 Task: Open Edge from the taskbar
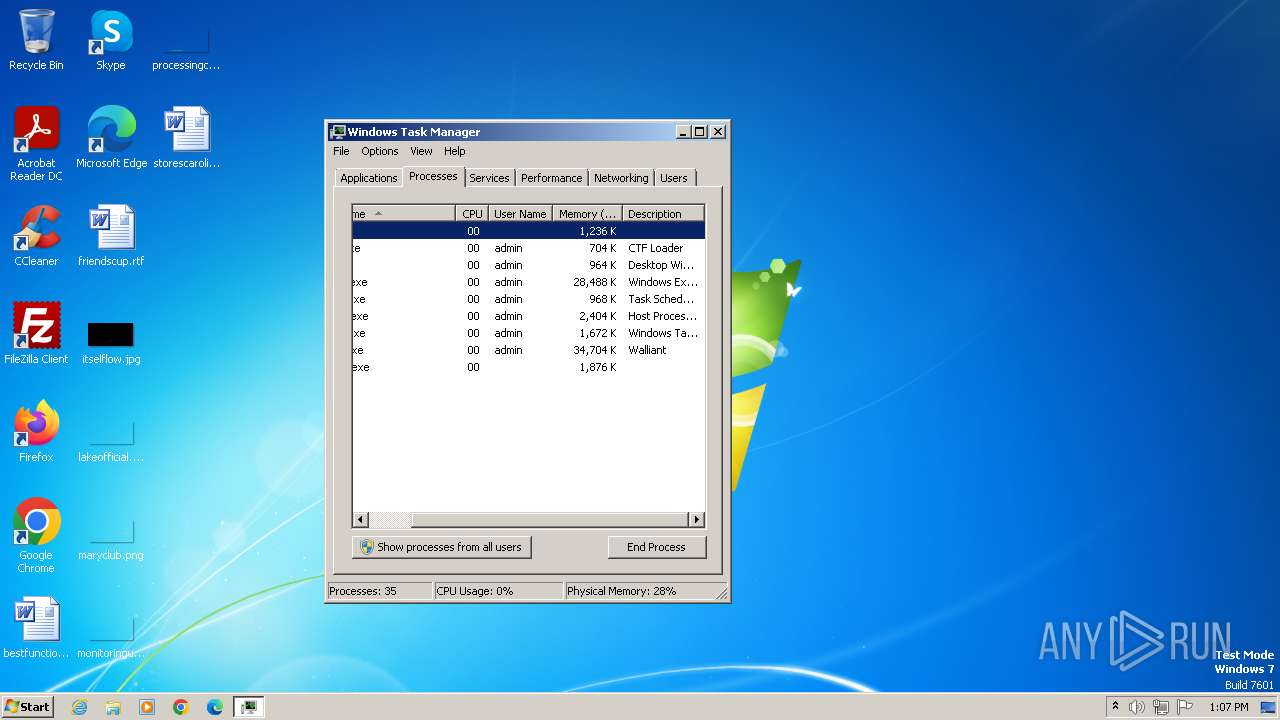pos(215,707)
